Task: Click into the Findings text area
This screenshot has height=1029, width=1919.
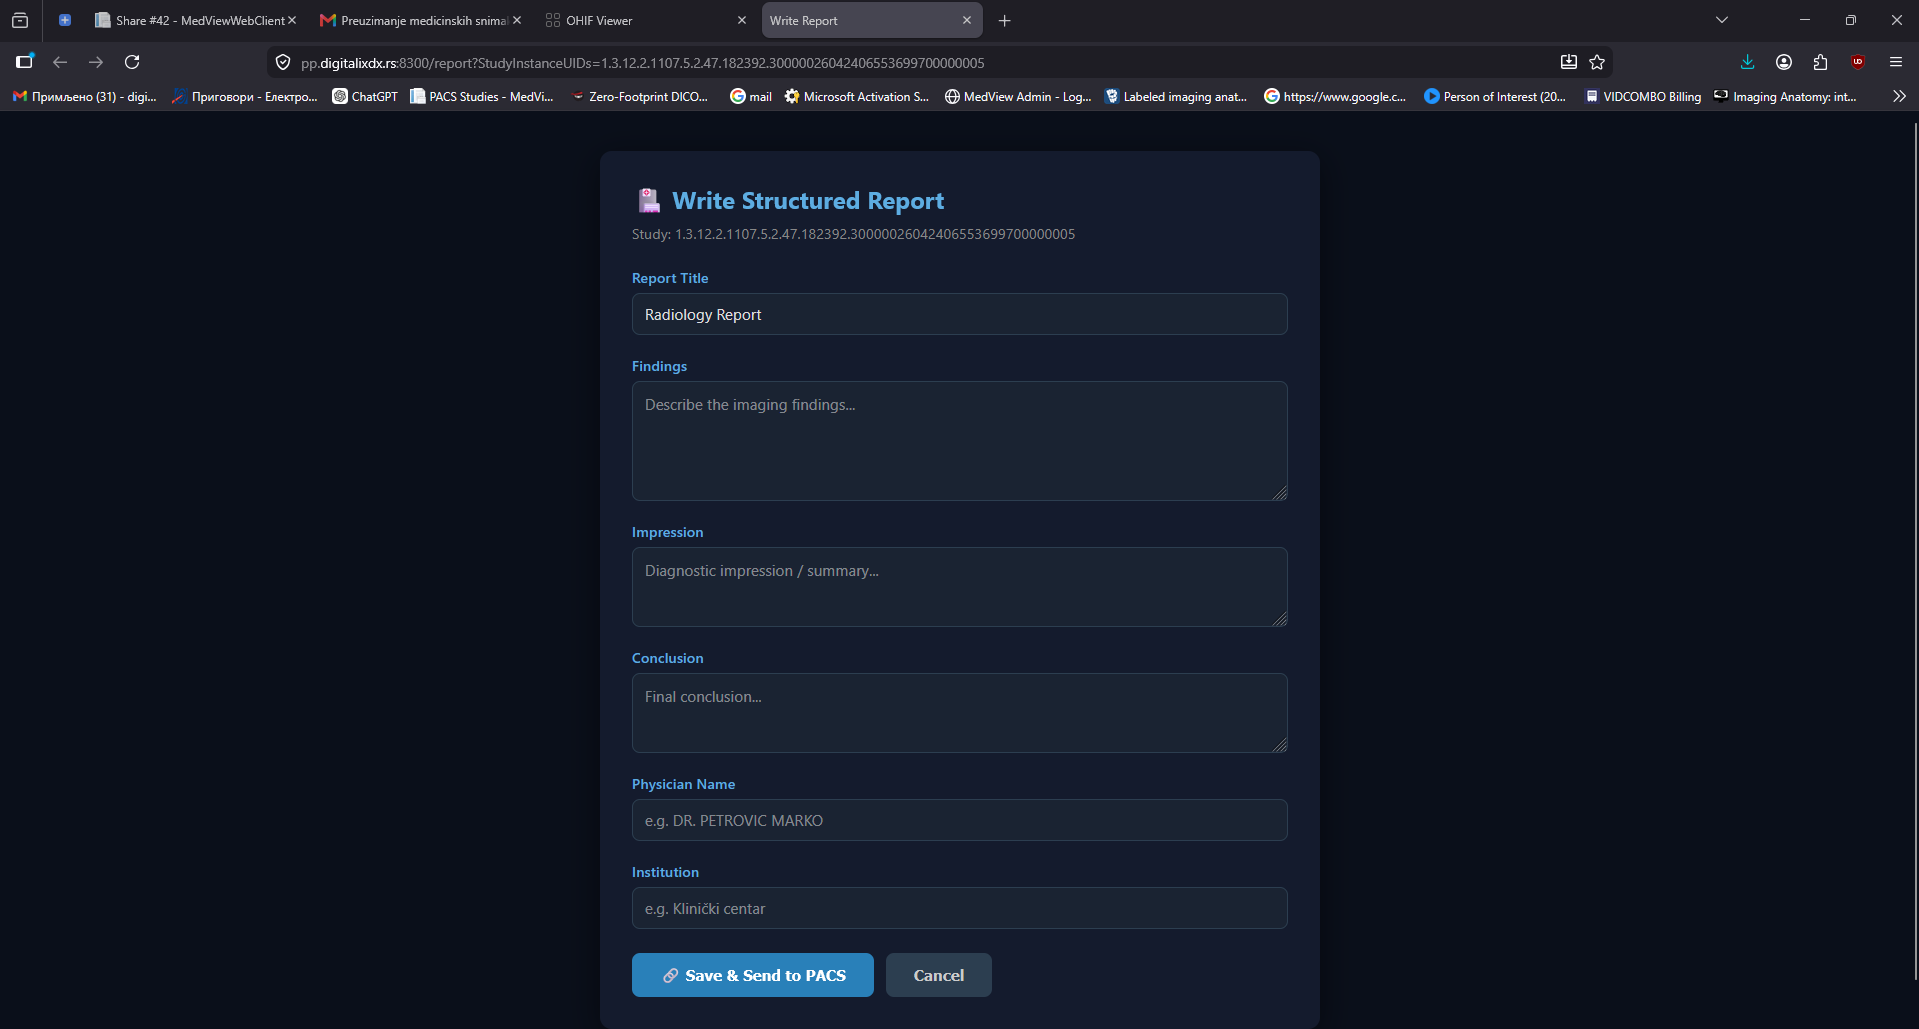Action: point(959,441)
